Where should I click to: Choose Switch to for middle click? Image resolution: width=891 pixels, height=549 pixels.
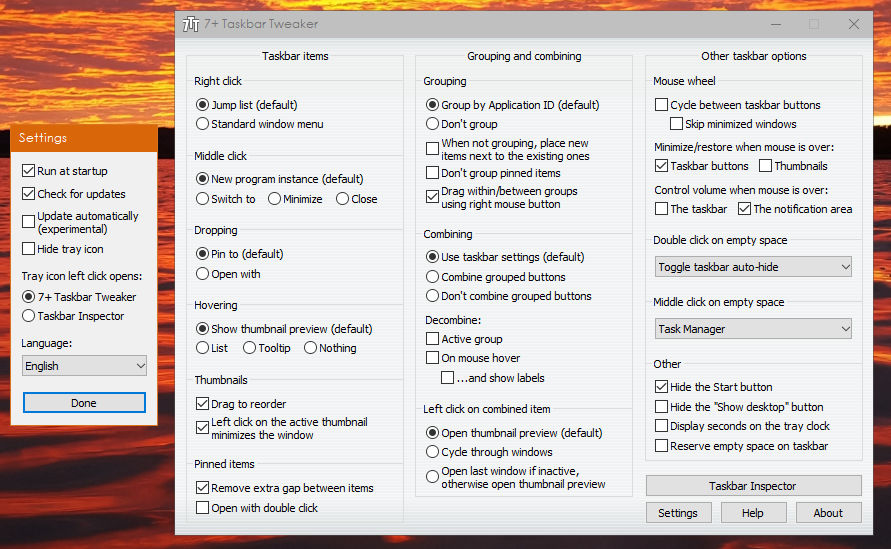tap(226, 199)
